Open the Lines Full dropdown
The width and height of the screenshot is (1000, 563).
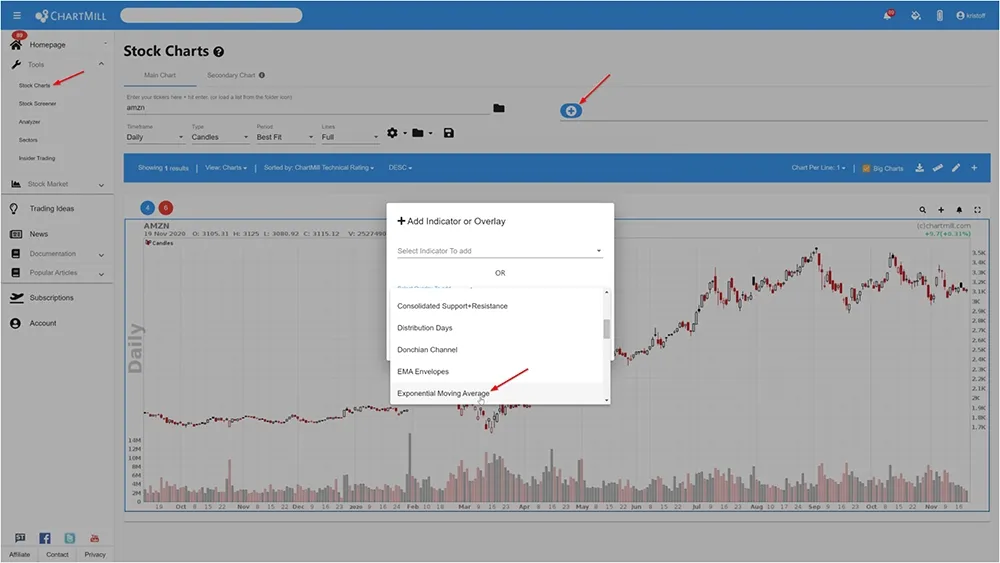tap(350, 137)
